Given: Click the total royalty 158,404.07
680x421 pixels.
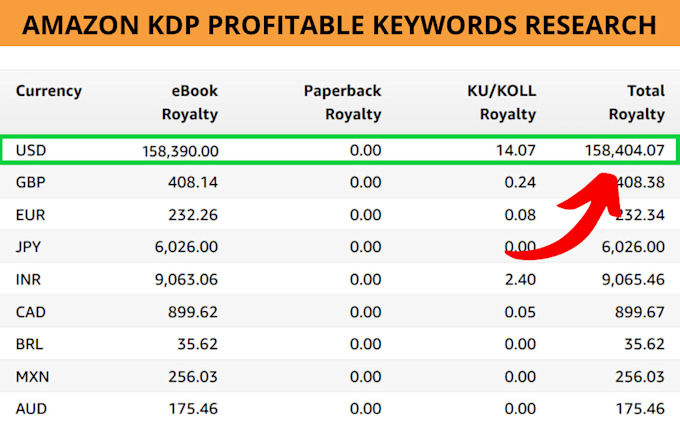Looking at the screenshot, I should click(624, 150).
